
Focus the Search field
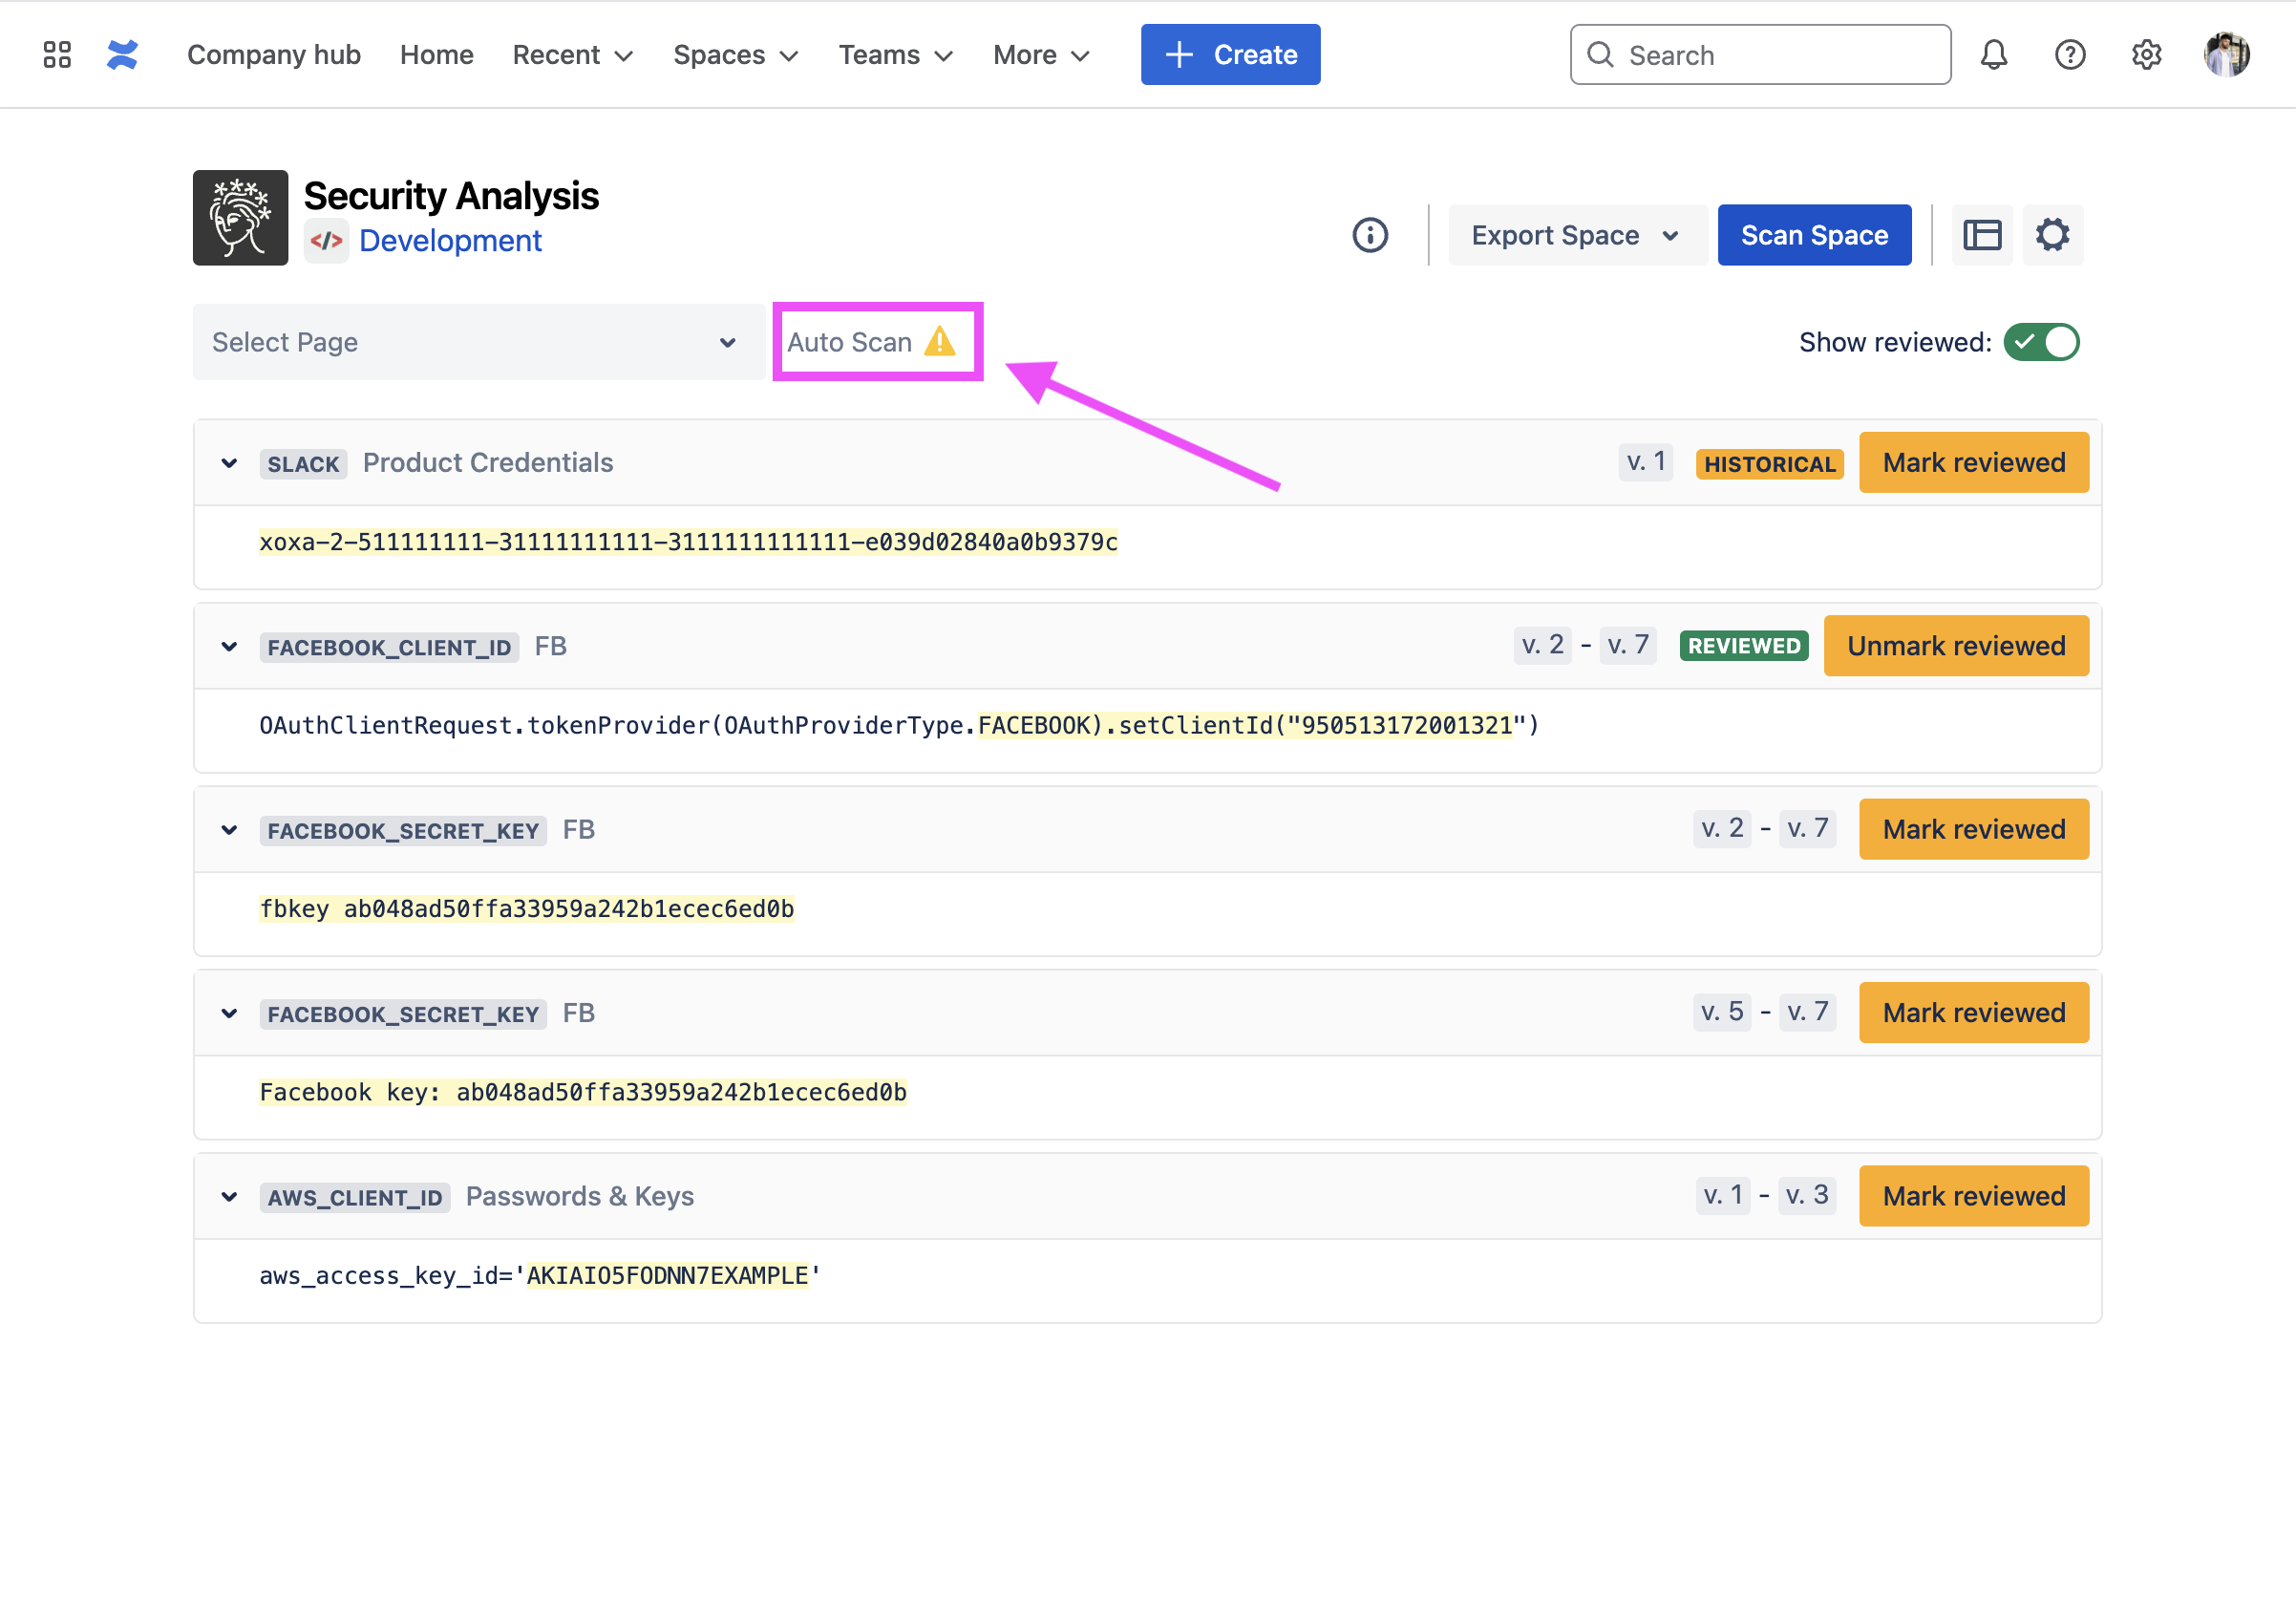tap(1760, 54)
